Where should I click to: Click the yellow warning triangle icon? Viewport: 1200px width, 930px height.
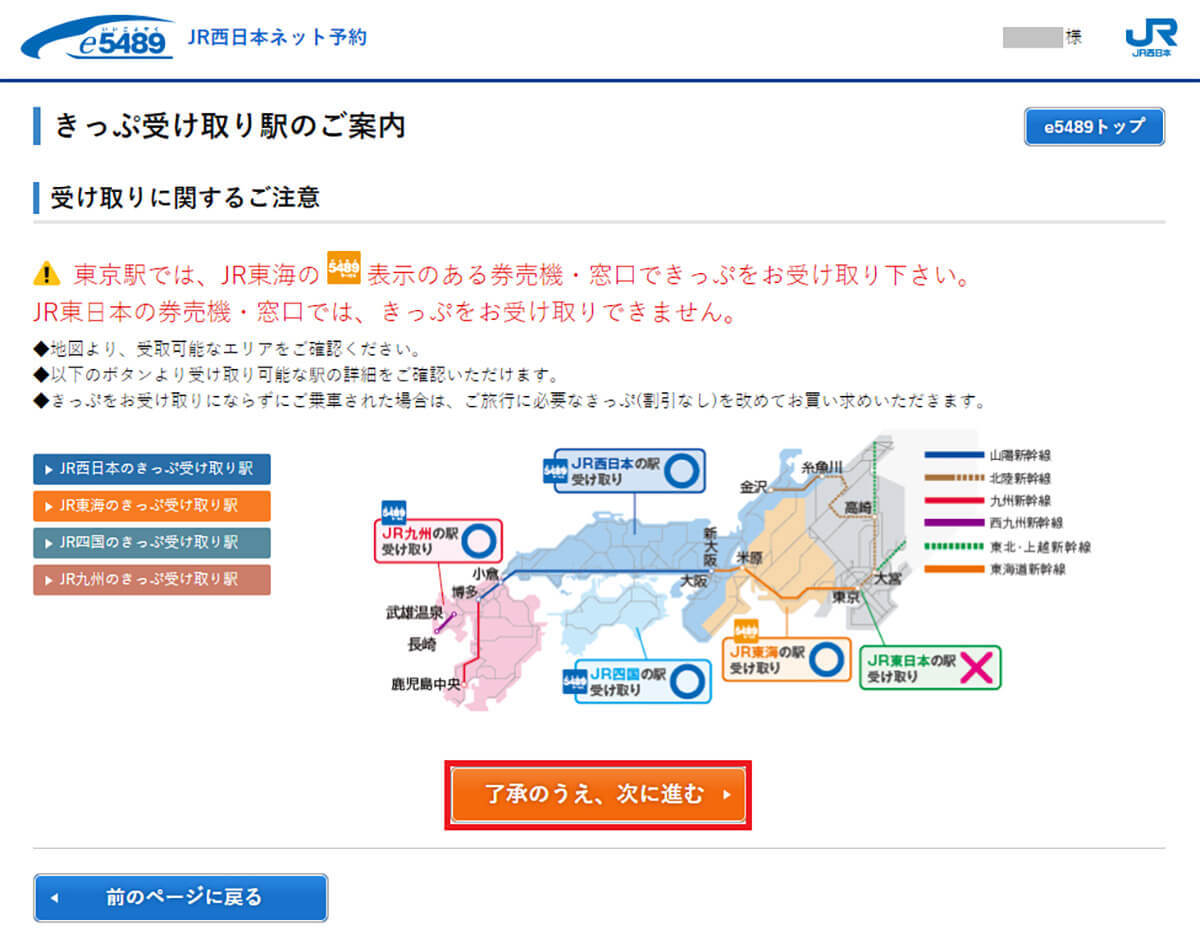coord(47,273)
